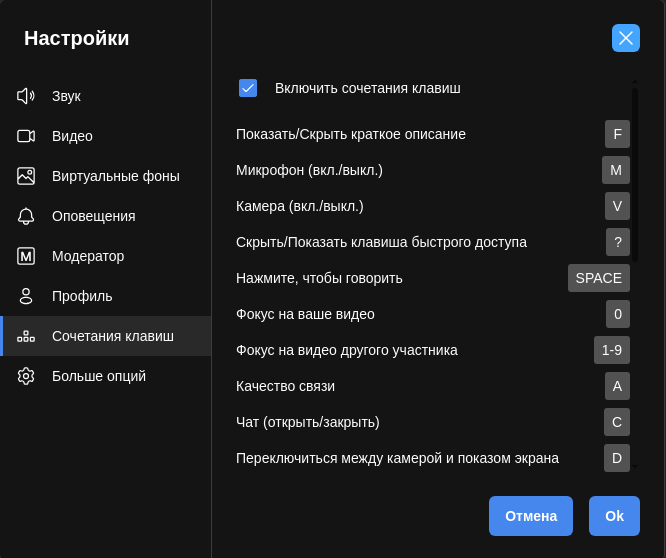Click the picture icon for Виртуальные фоны
666x558 pixels.
pyautogui.click(x=26, y=176)
